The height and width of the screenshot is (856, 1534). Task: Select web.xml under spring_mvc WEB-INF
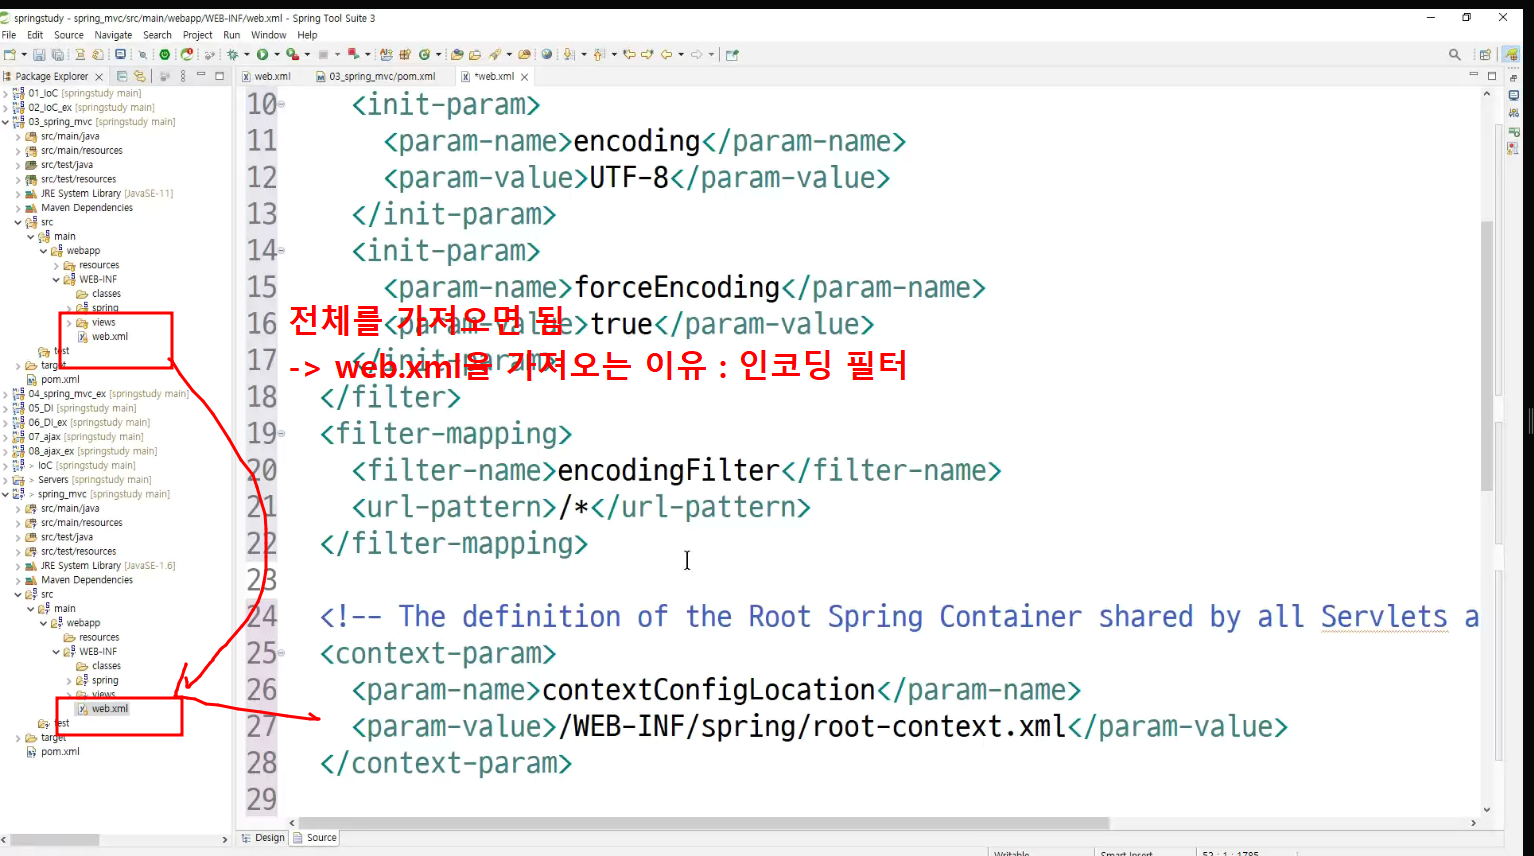point(110,709)
